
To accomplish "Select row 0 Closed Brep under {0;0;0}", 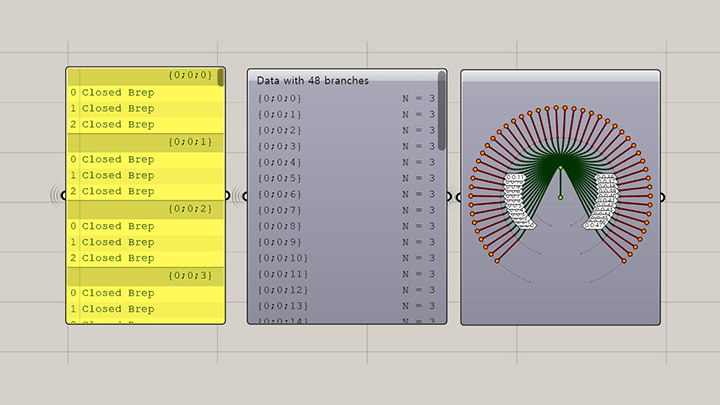I will pos(146,93).
